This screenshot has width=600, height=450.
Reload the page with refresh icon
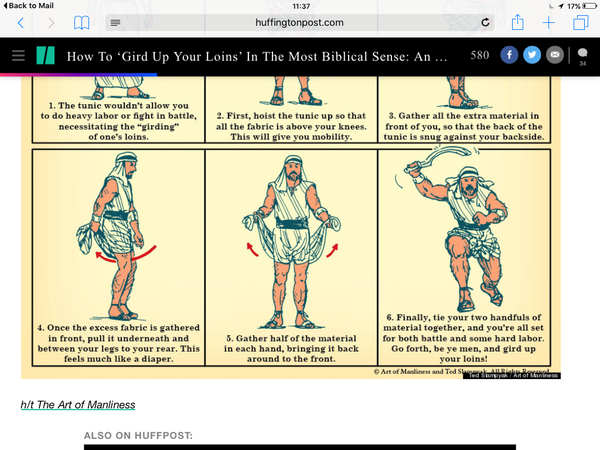(485, 23)
